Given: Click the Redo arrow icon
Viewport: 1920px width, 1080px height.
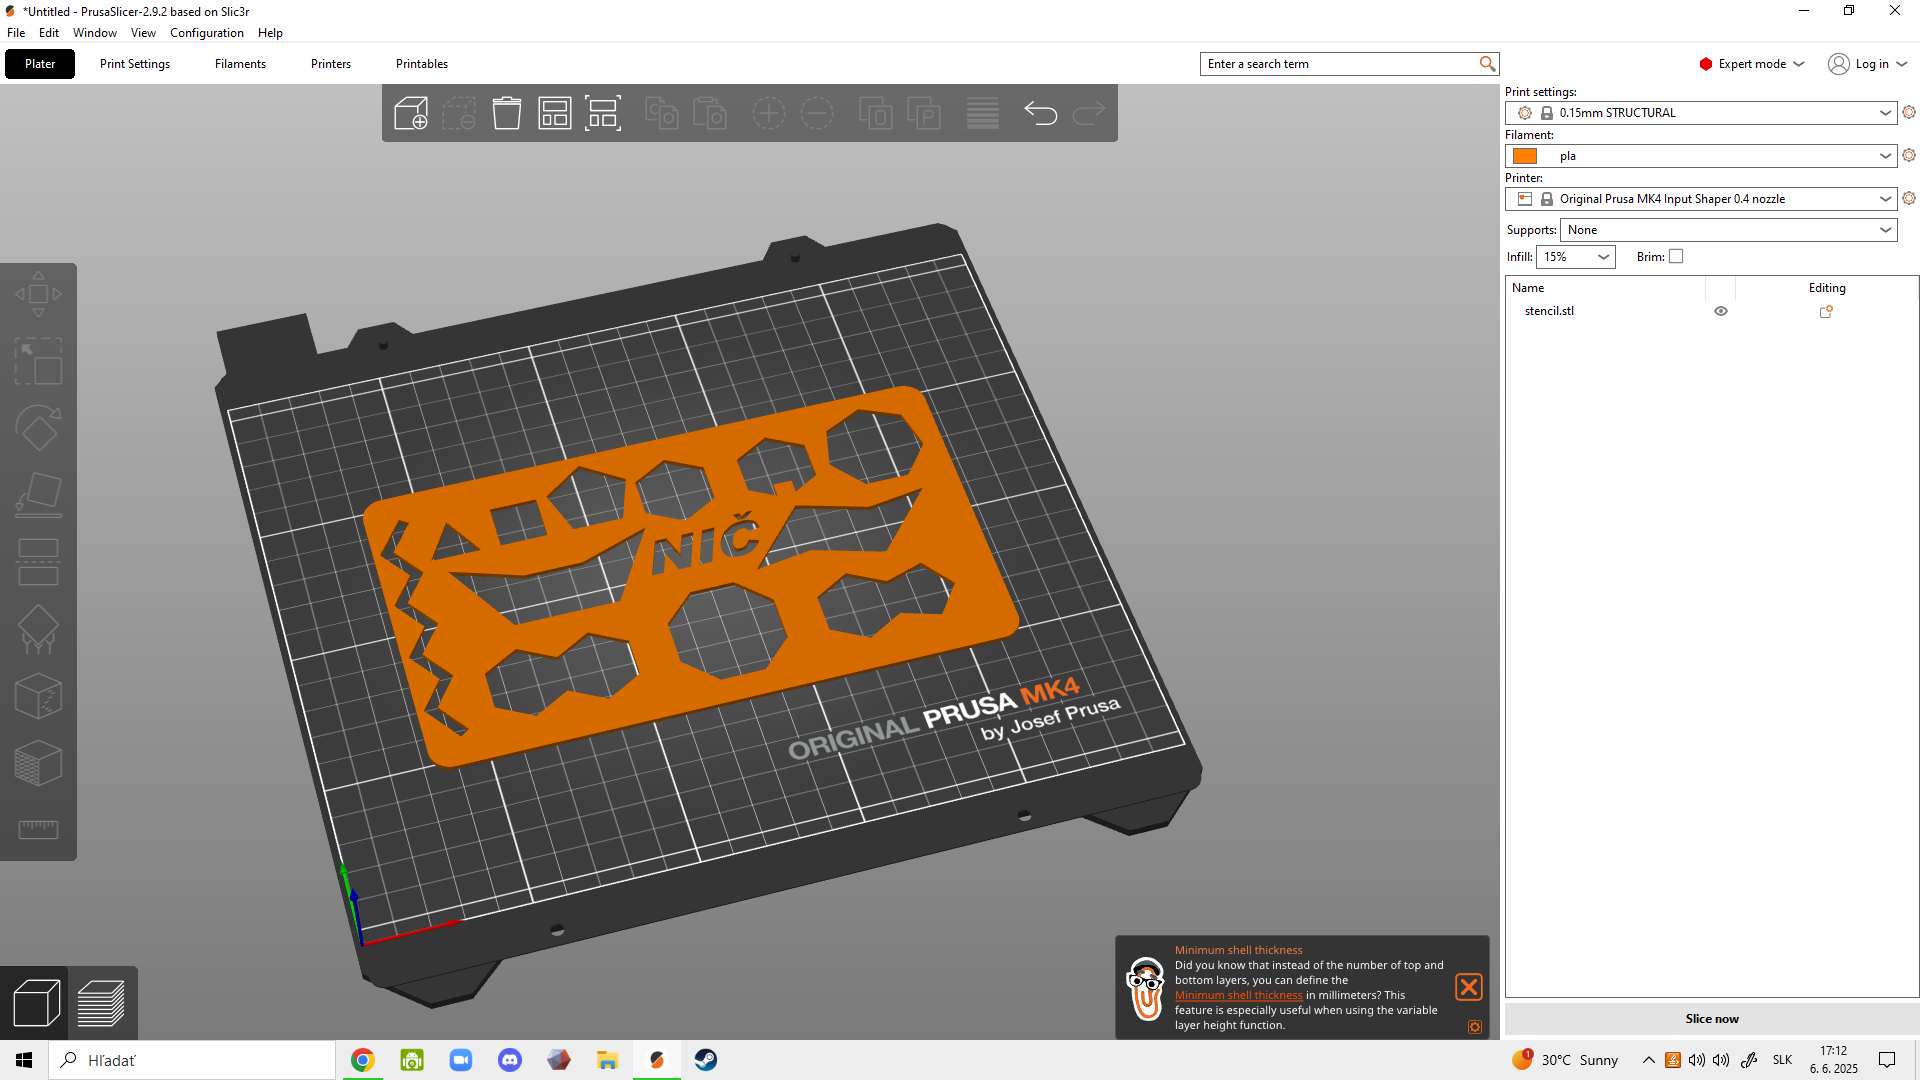Looking at the screenshot, I should 1089,113.
